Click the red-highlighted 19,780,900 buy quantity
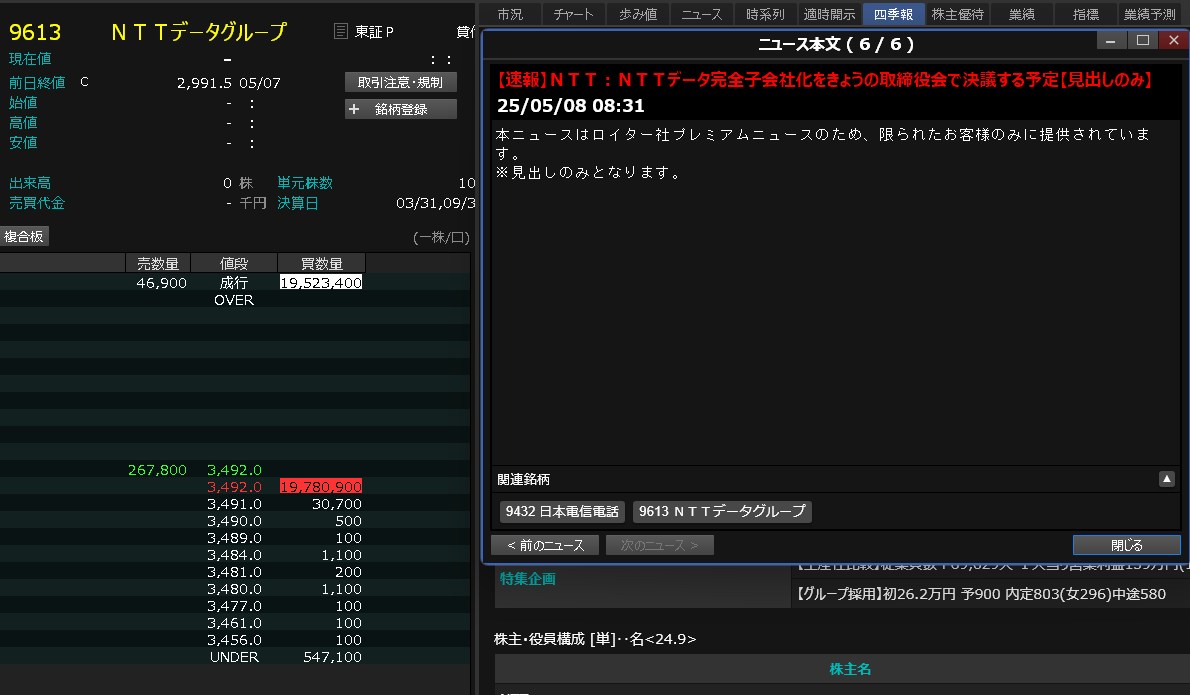The width and height of the screenshot is (1190, 695). tap(321, 486)
